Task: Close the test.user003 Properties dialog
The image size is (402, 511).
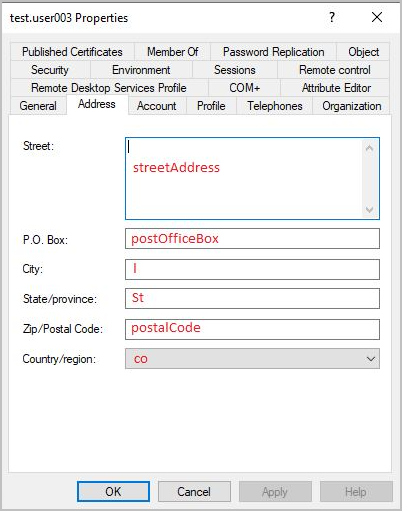Action: [x=377, y=17]
